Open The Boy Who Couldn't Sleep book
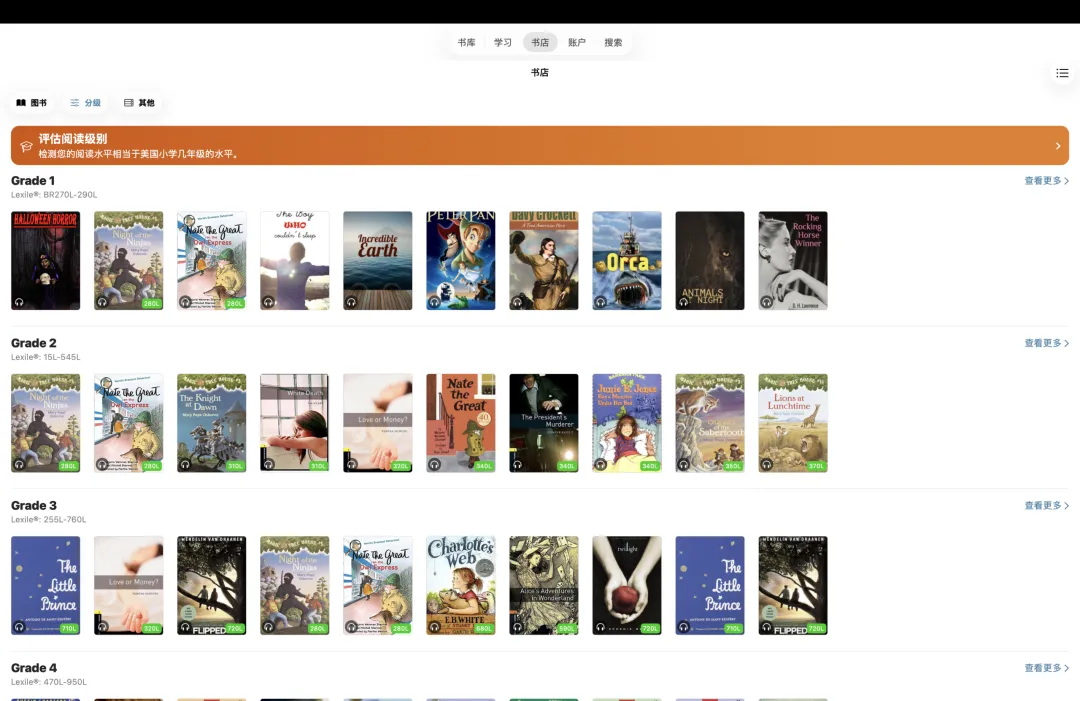 coord(295,260)
